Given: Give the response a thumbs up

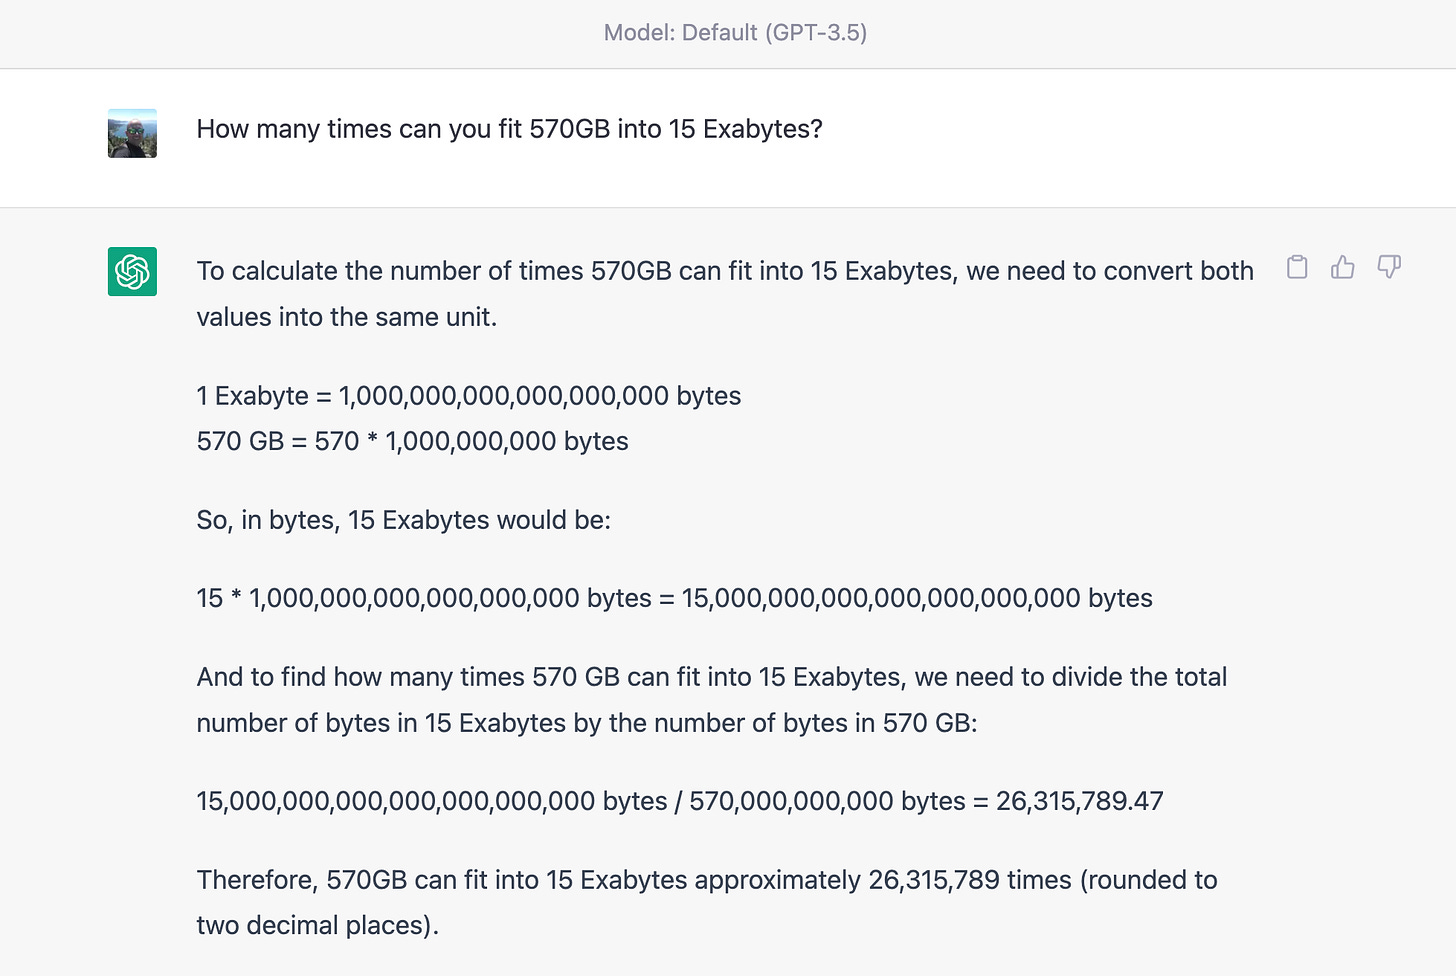Looking at the screenshot, I should (x=1343, y=267).
